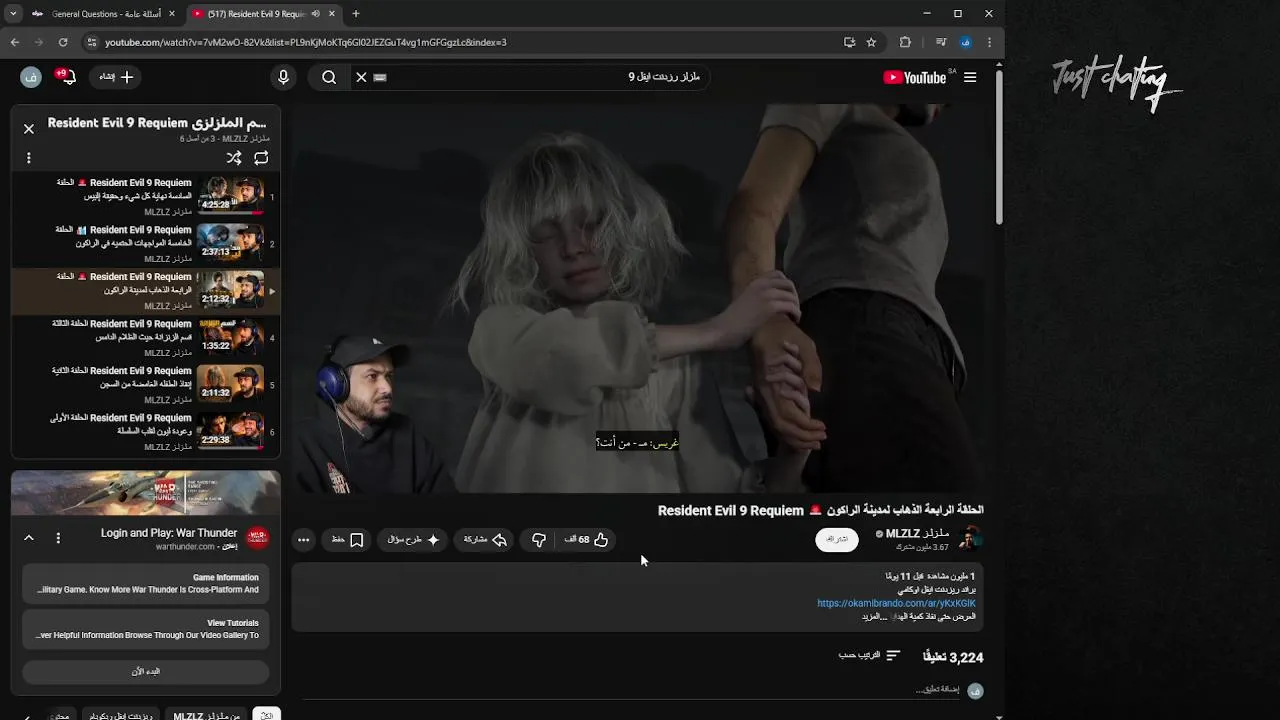Viewport: 1280px width, 720px height.
Task: Click 'Login and Play: War Thunder' title
Action: tap(169, 533)
